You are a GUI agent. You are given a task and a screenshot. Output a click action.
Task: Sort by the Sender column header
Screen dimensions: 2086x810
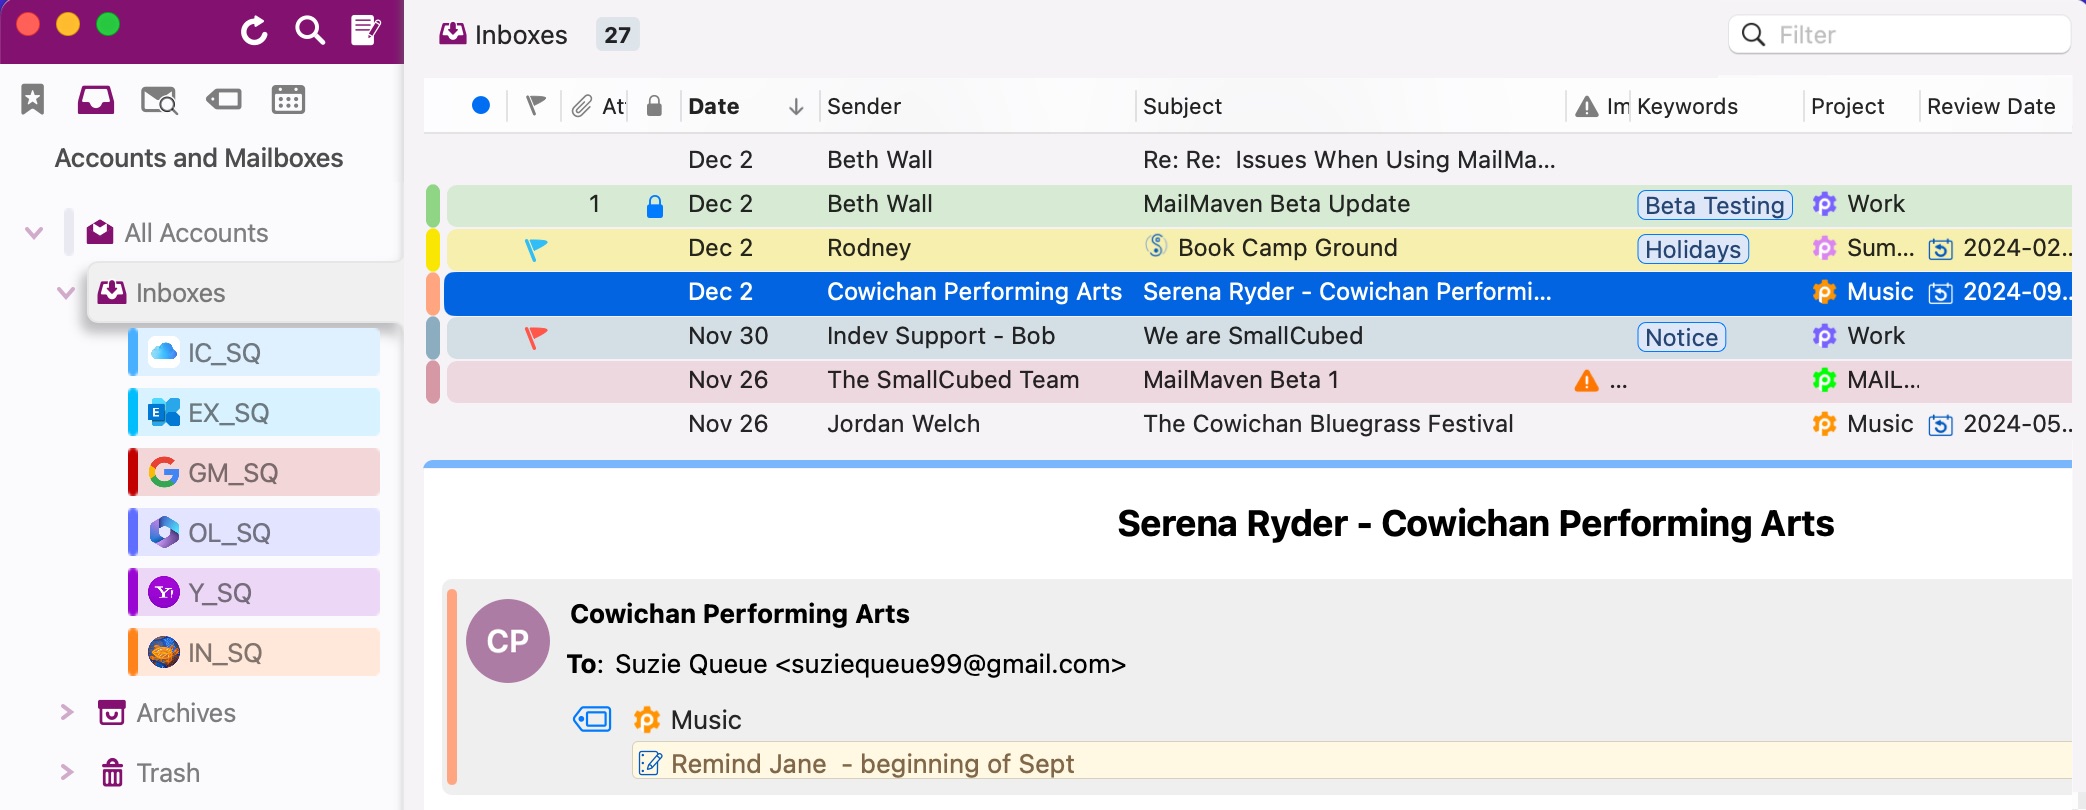pyautogui.click(x=864, y=106)
